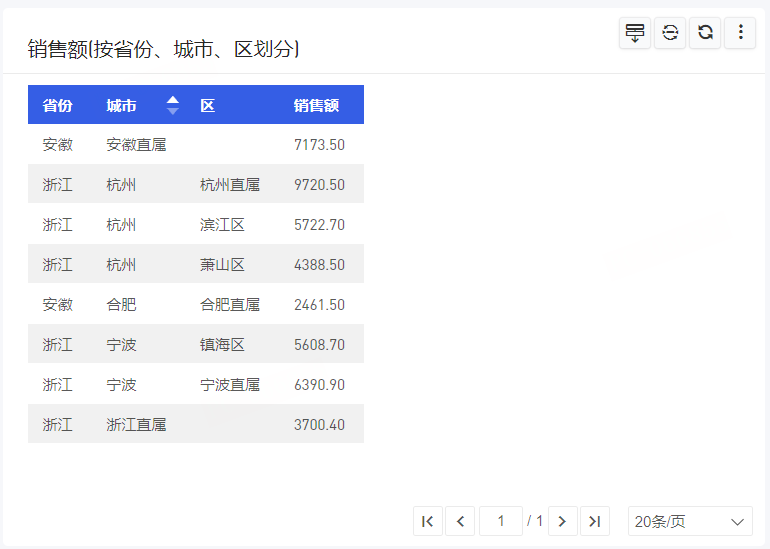Viewport: 770px width, 549px height.
Task: Open the 20条/页 page size dropdown
Action: 690,521
